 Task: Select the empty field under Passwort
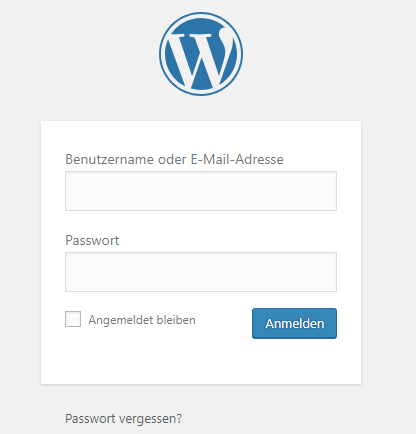point(201,272)
